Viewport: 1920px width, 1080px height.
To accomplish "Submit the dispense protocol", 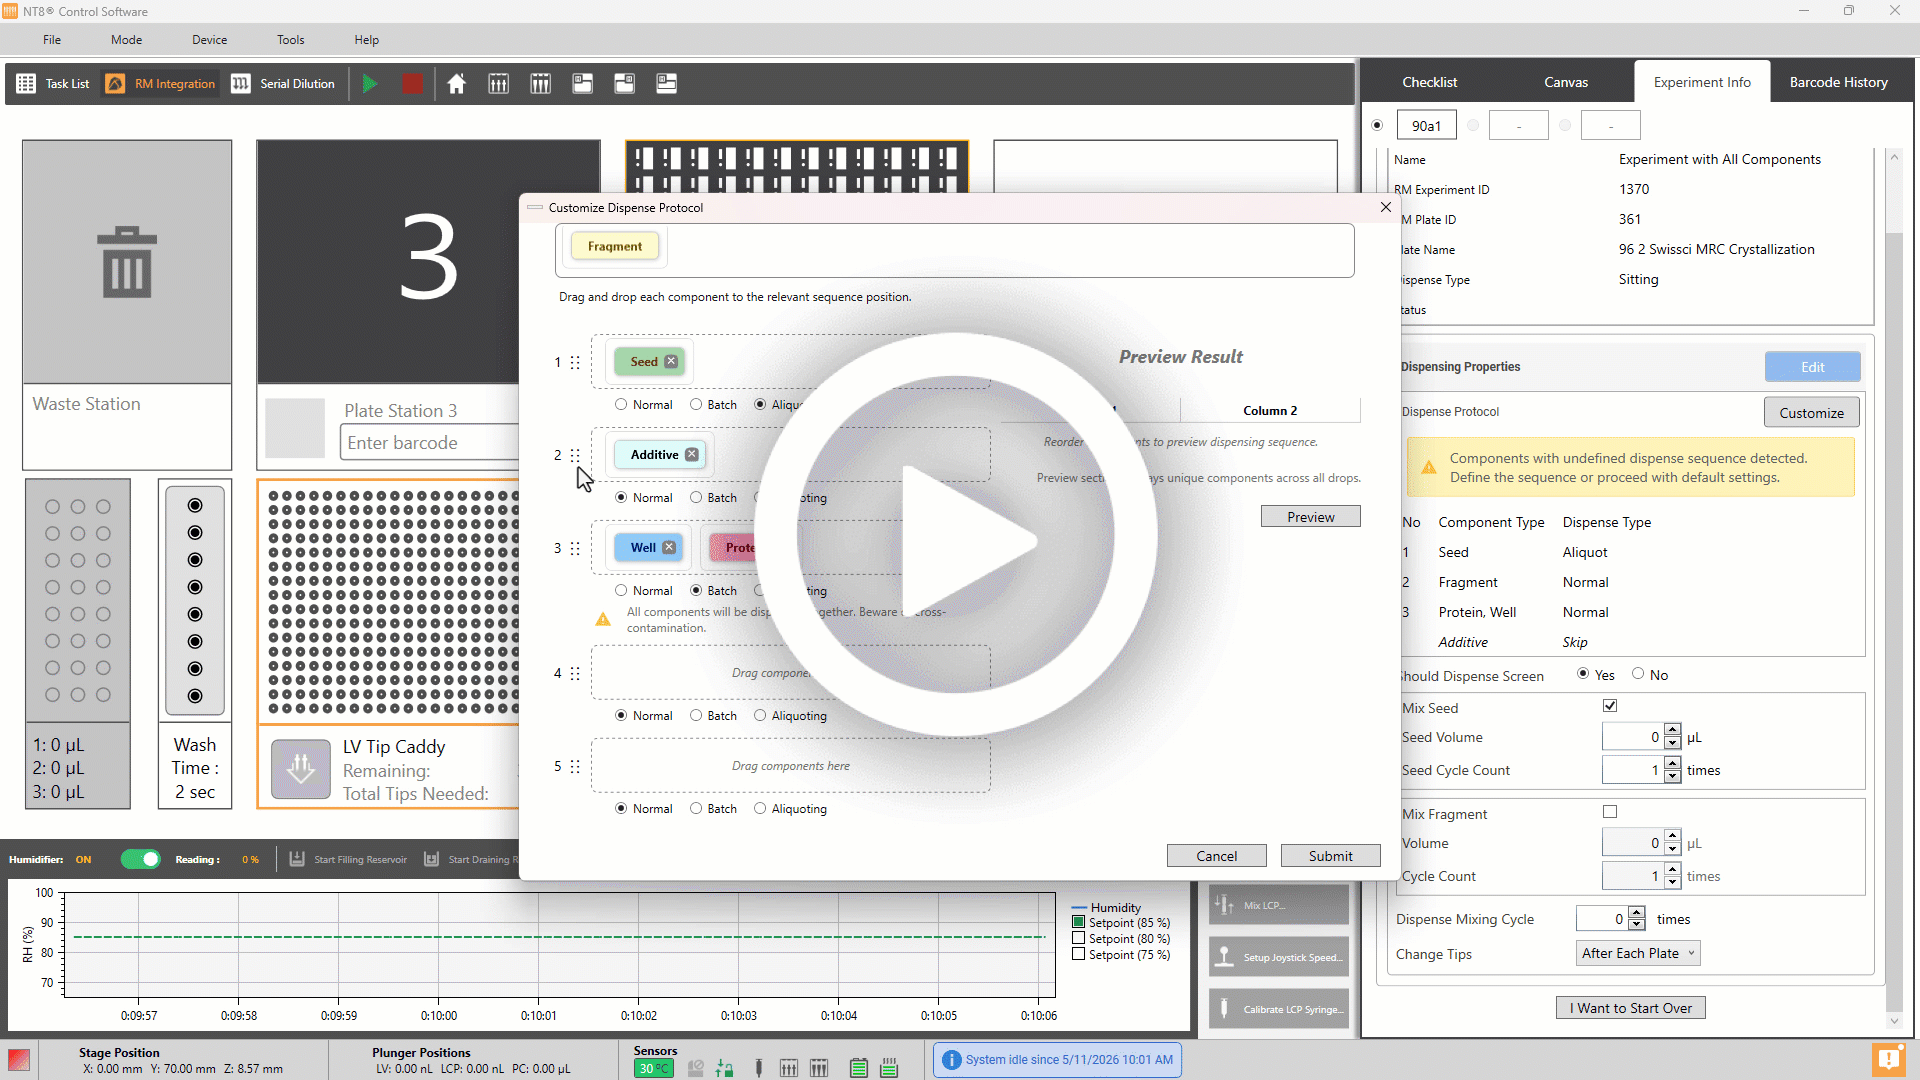I will 1330,856.
